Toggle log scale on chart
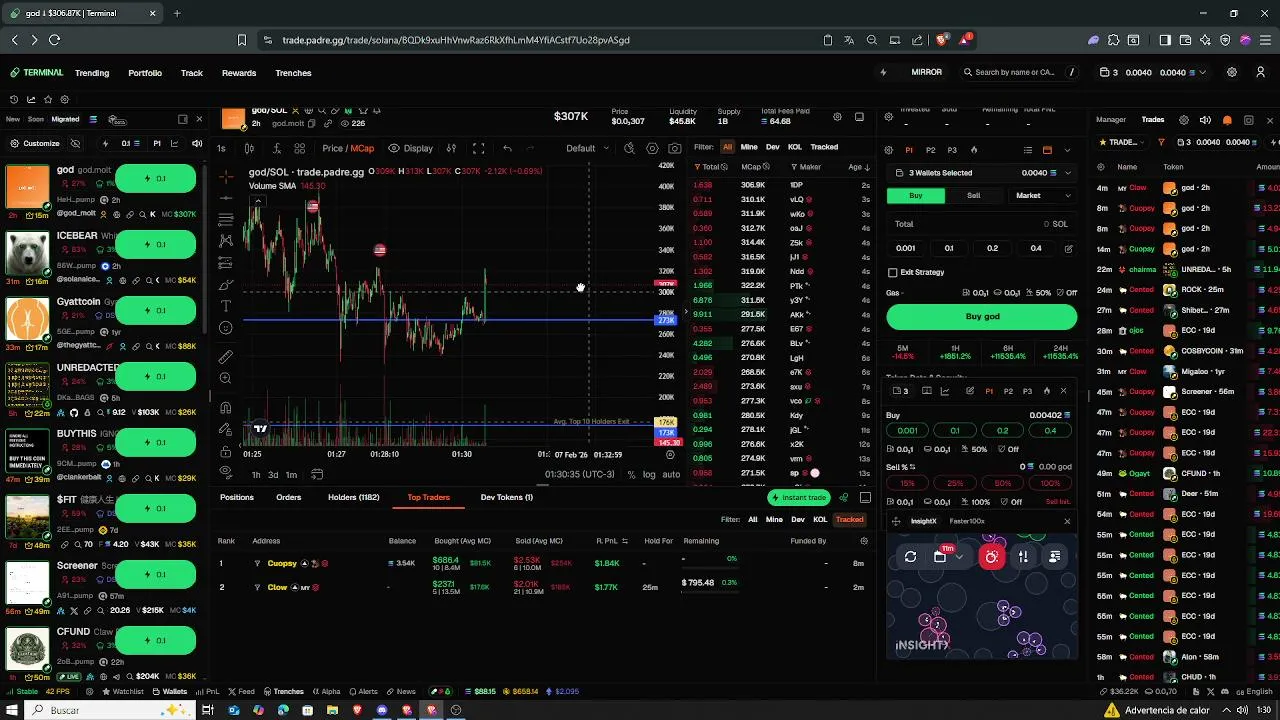Viewport: 1280px width, 720px height. pyautogui.click(x=649, y=474)
